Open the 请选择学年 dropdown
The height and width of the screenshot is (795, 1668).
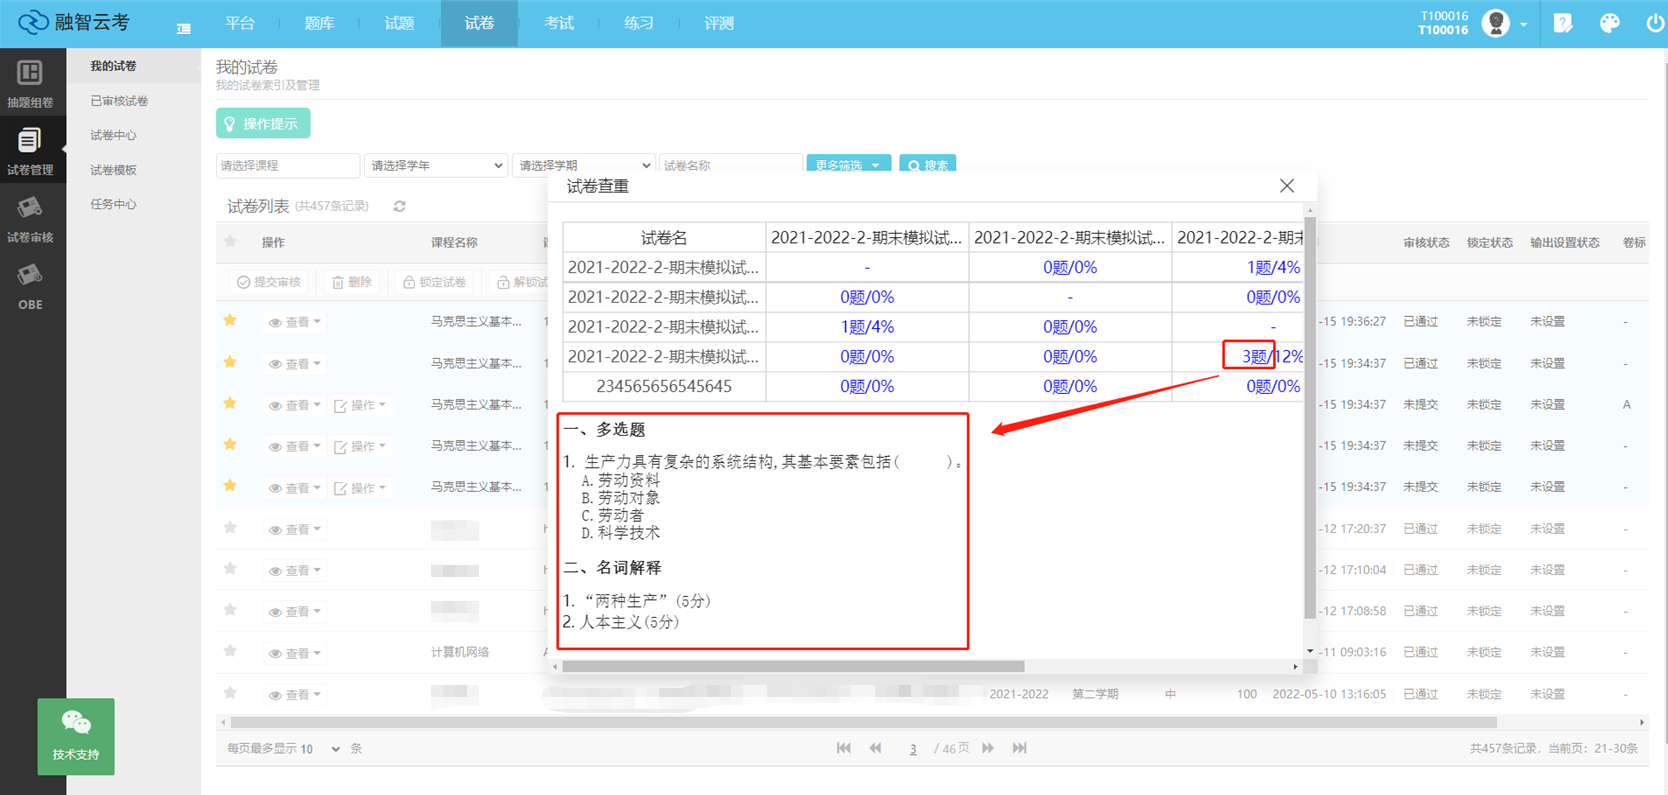435,165
